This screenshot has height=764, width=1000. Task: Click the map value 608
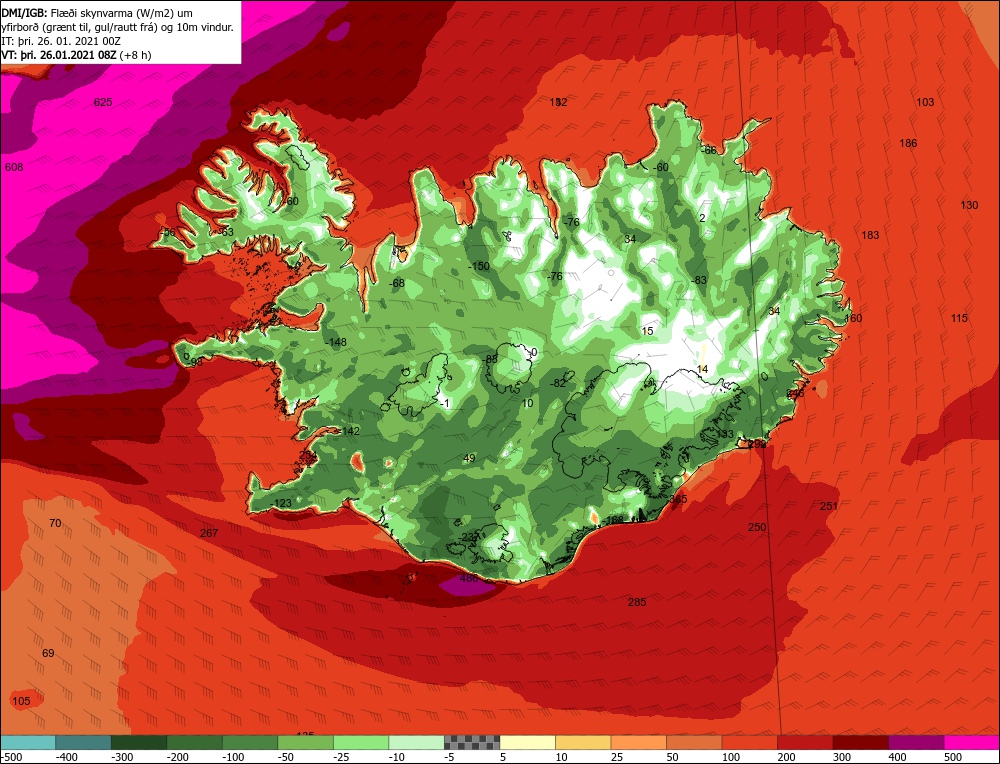coord(14,167)
